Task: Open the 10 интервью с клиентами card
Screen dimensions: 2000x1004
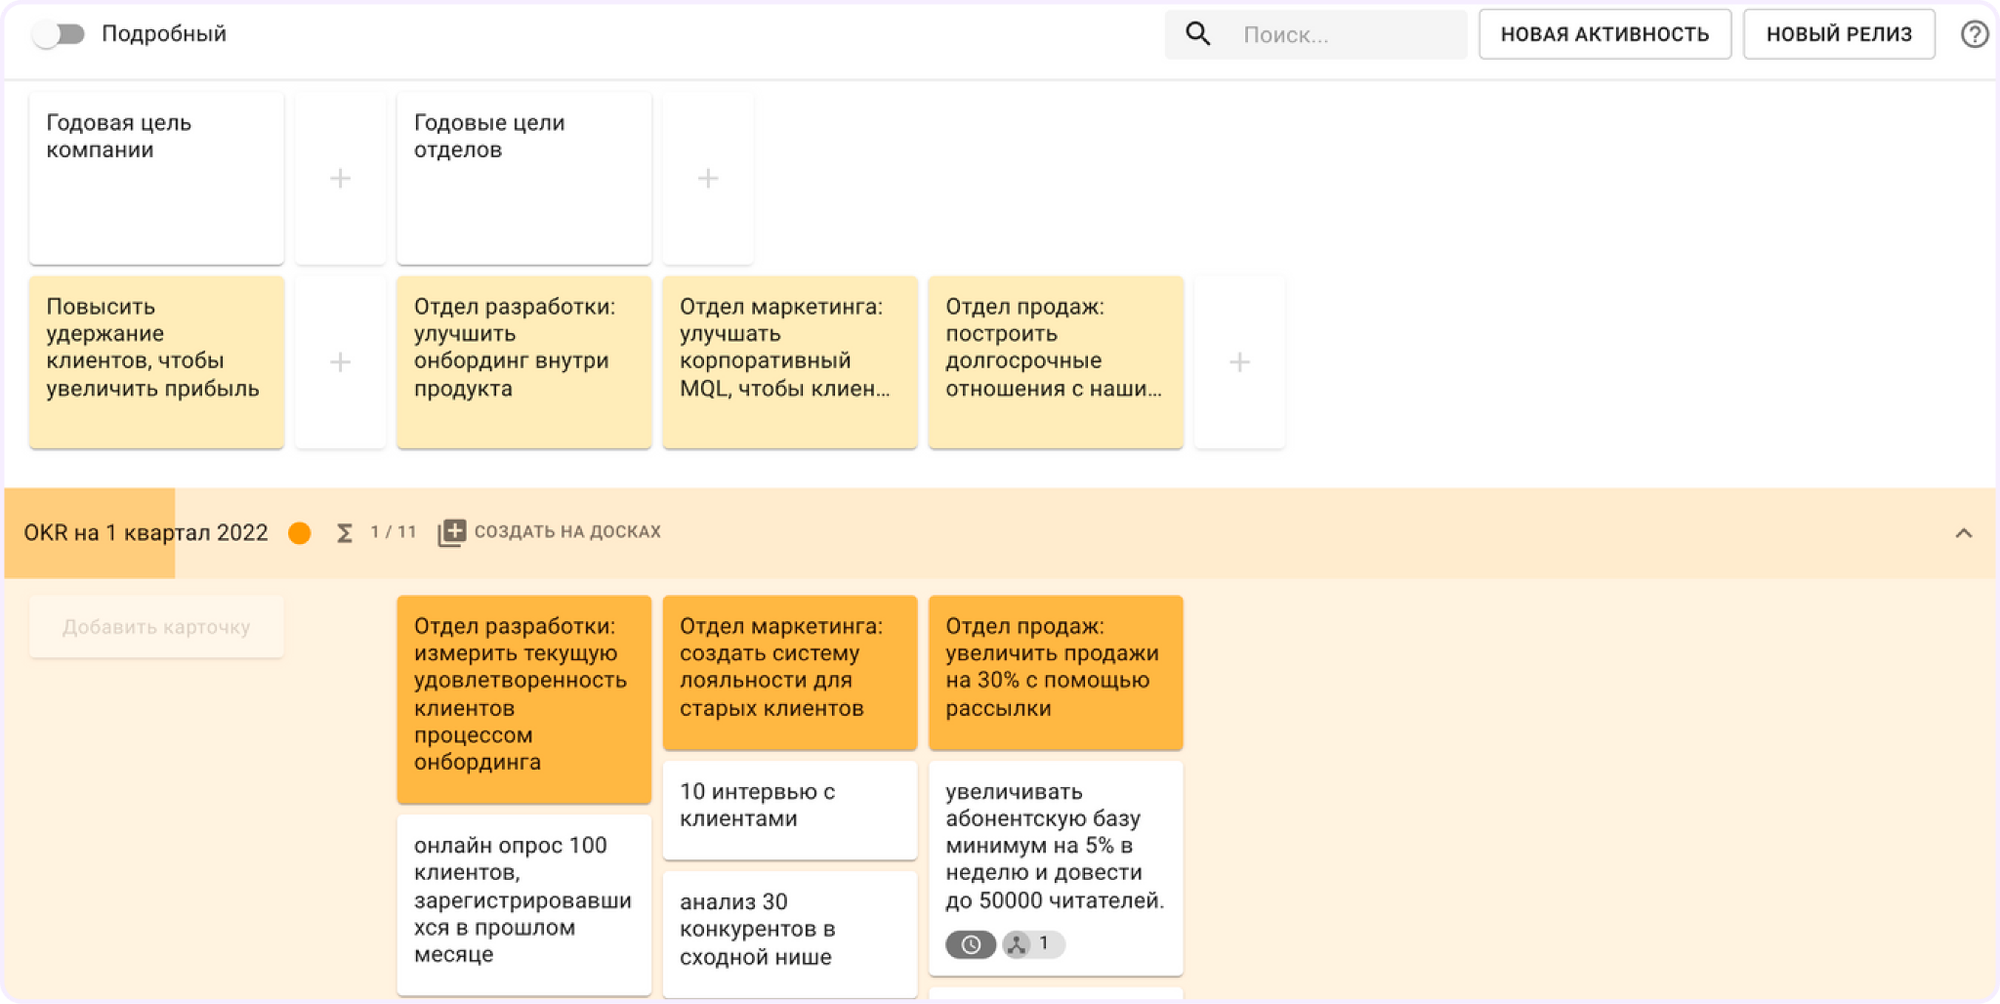Action: [789, 807]
